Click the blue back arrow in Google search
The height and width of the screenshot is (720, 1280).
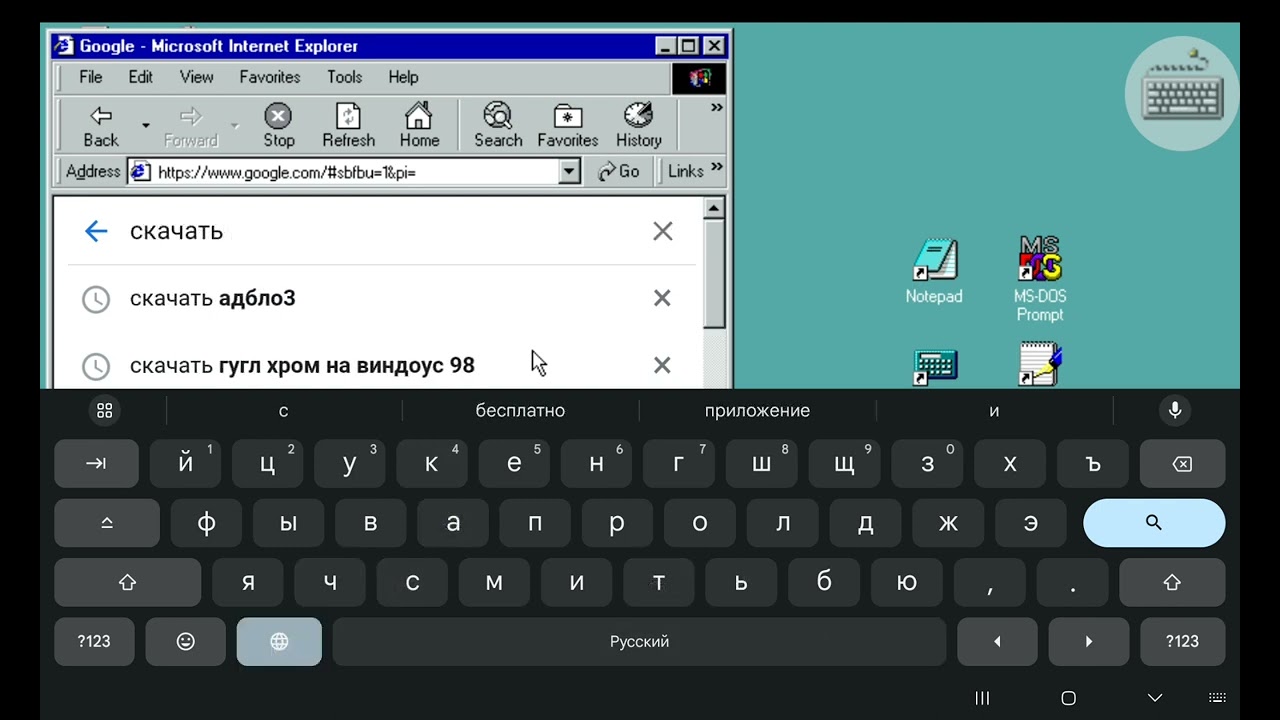96,232
